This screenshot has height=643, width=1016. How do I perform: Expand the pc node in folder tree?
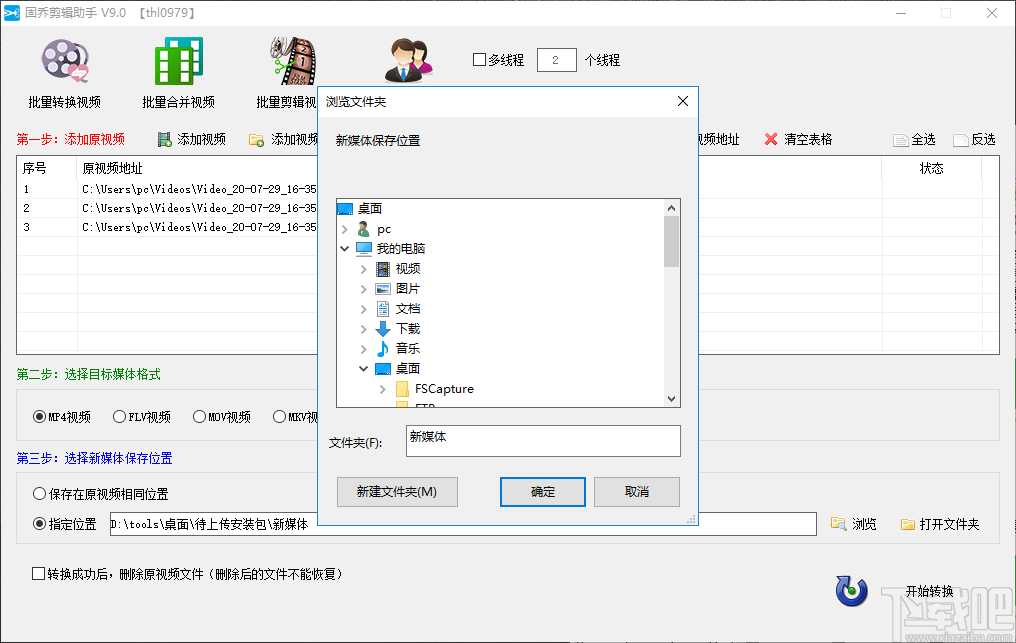[x=345, y=229]
